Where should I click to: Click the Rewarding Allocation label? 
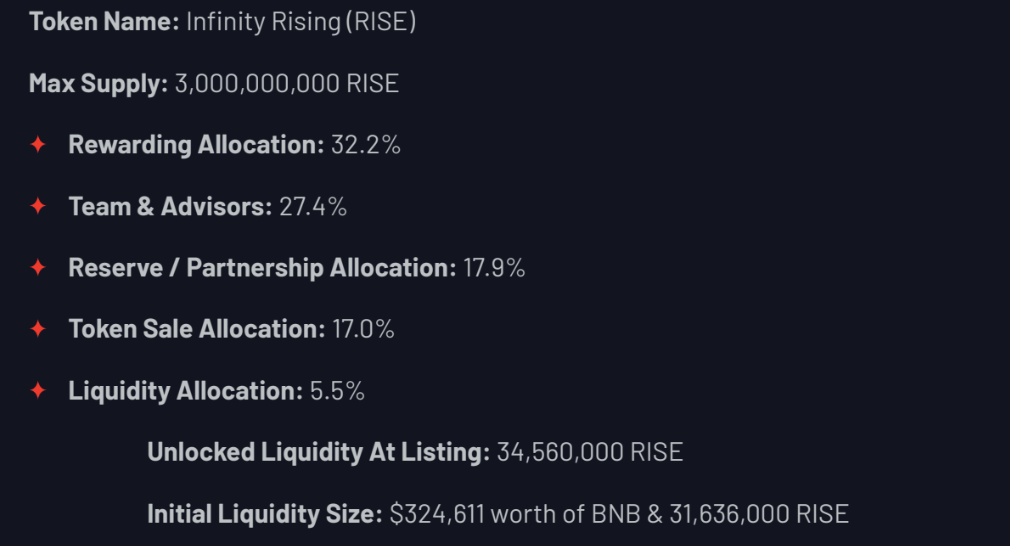[x=196, y=145]
